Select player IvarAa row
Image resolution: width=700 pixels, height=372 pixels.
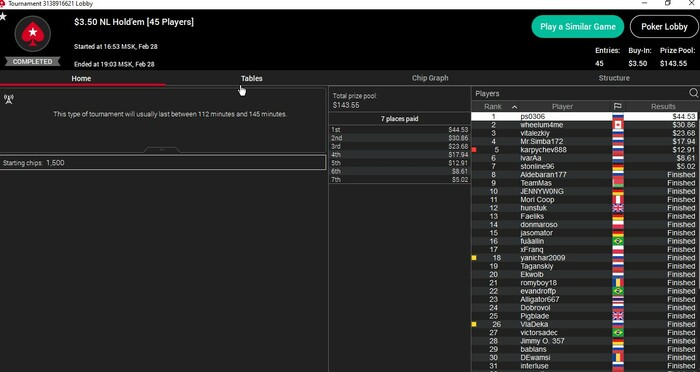[x=584, y=158]
